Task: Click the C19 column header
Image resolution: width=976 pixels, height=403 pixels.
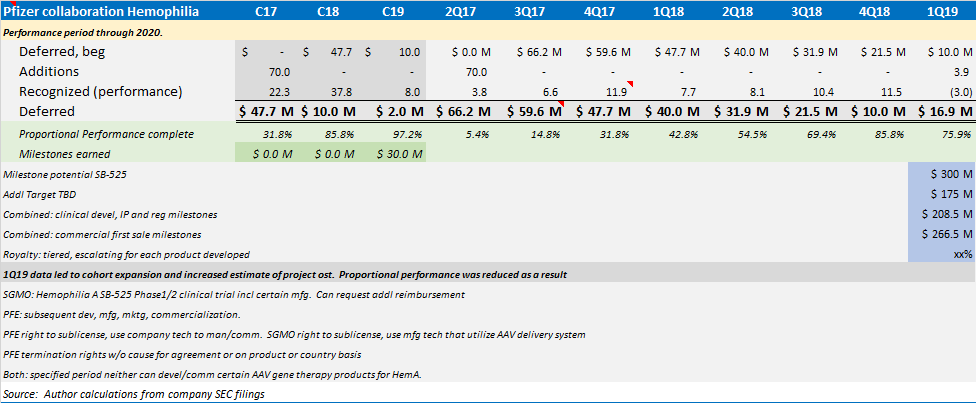Action: [393, 12]
